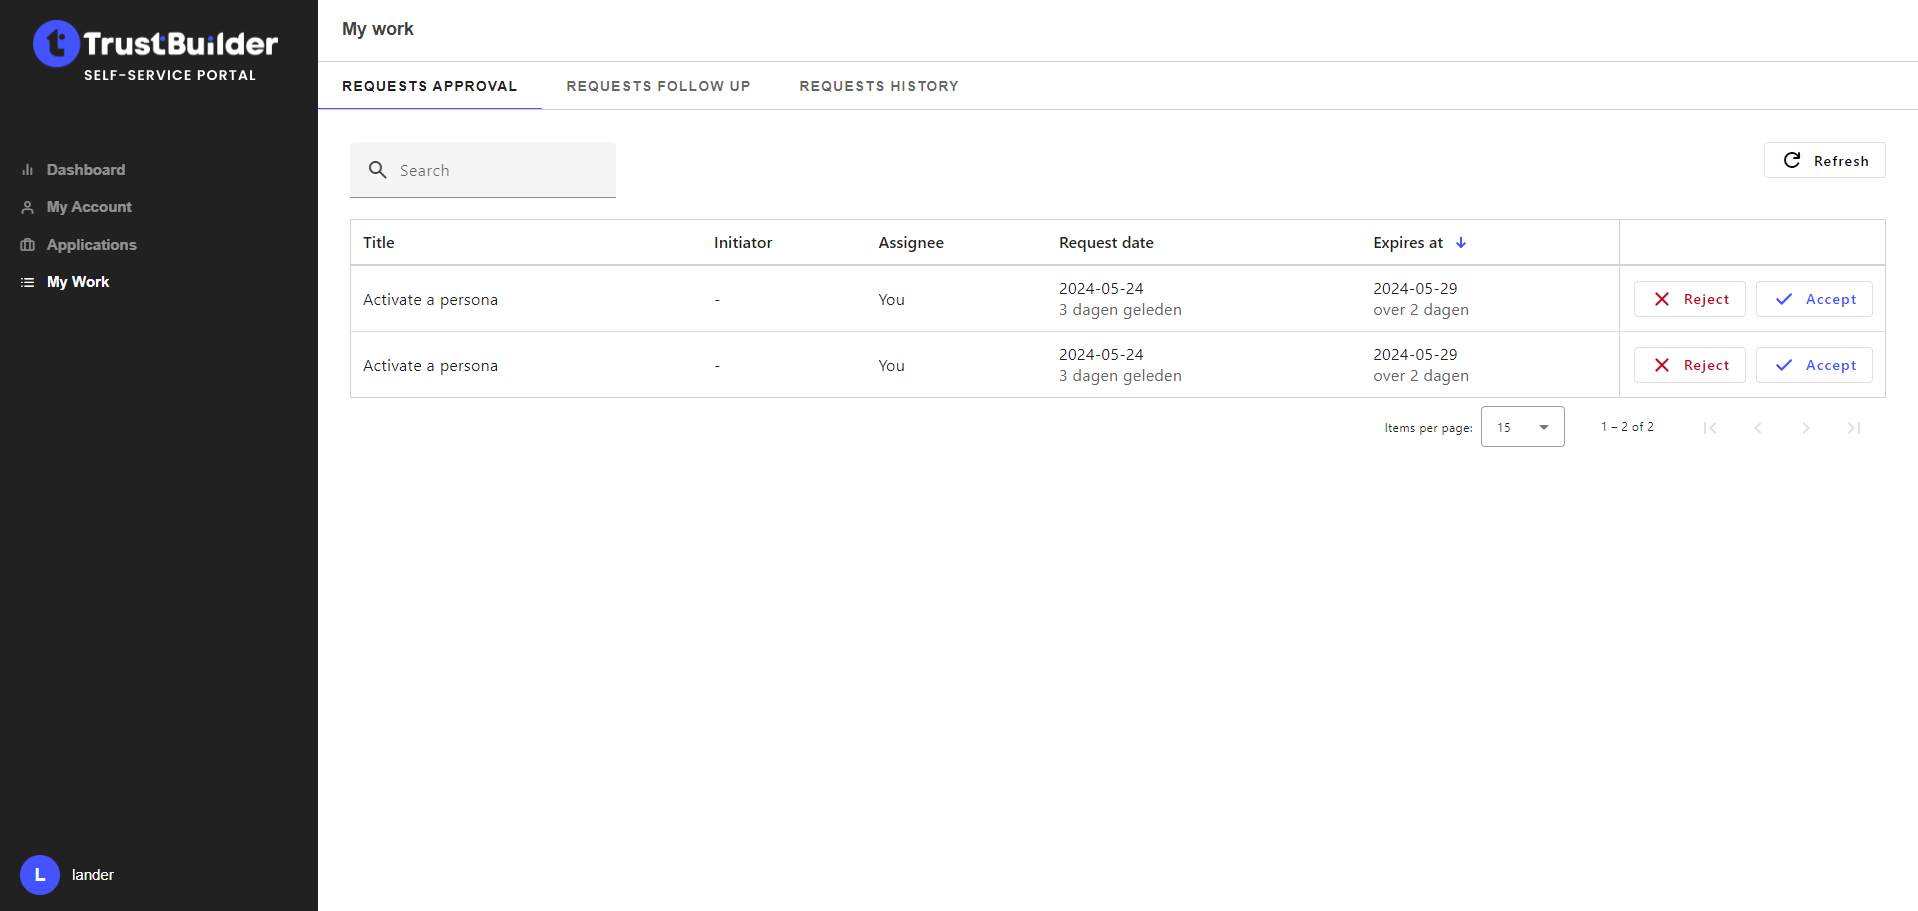Refresh the requests list
The height and width of the screenshot is (911, 1918).
(1824, 161)
